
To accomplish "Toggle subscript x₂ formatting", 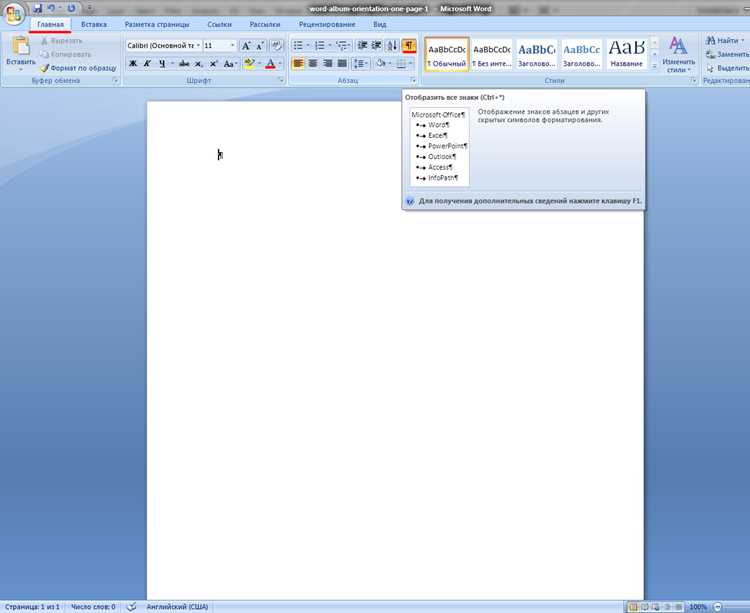I will [199, 63].
